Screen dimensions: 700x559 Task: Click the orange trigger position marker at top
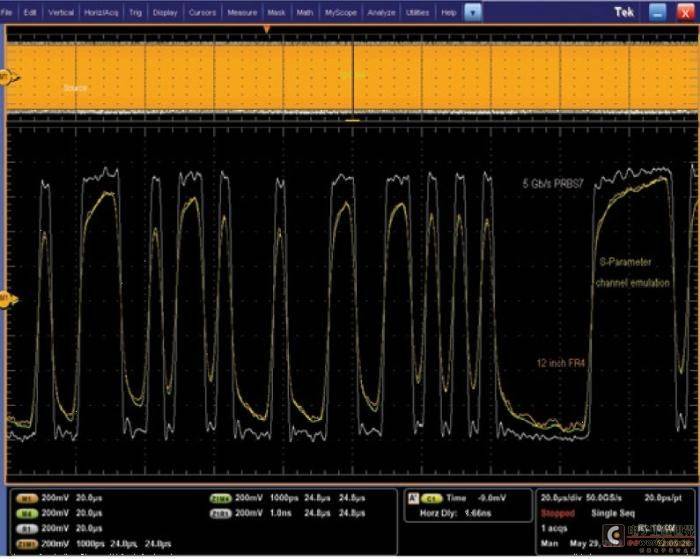(267, 29)
